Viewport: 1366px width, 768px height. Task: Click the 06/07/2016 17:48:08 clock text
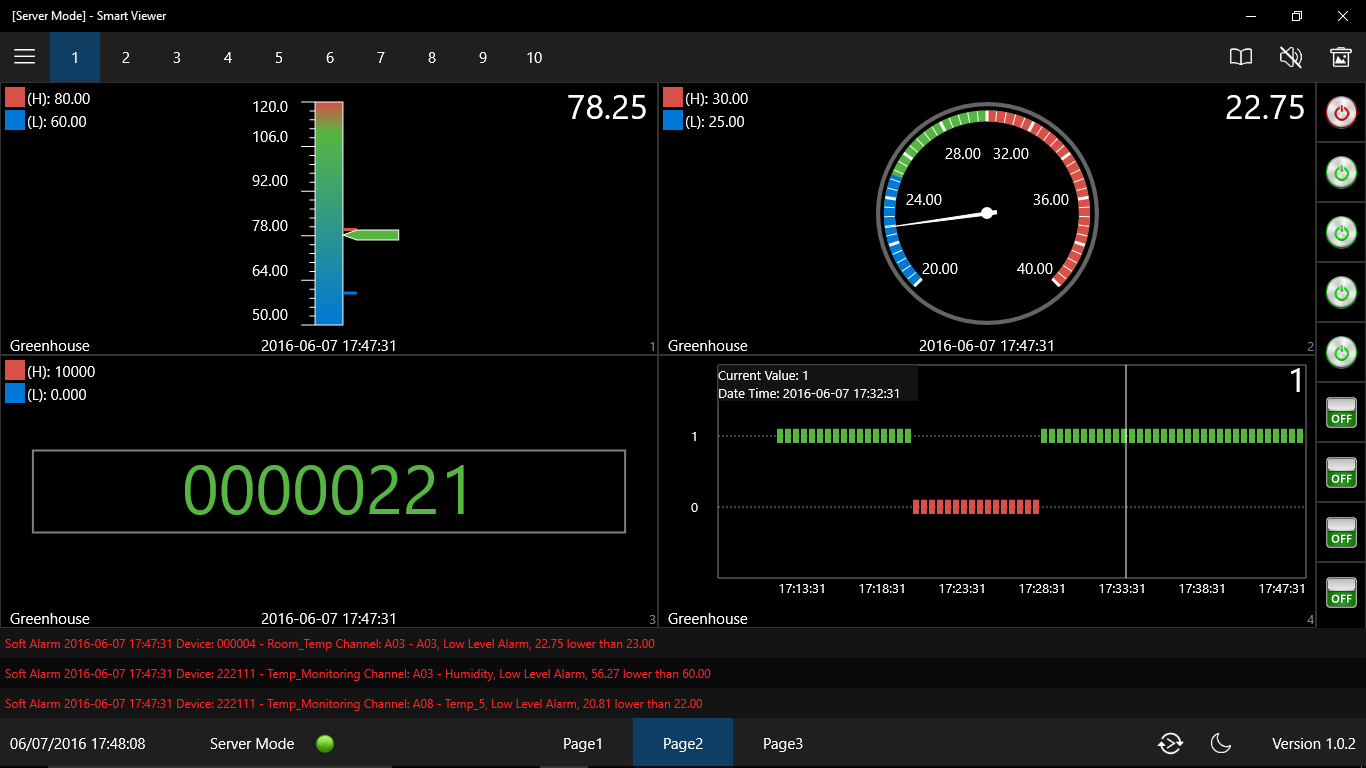pos(77,743)
